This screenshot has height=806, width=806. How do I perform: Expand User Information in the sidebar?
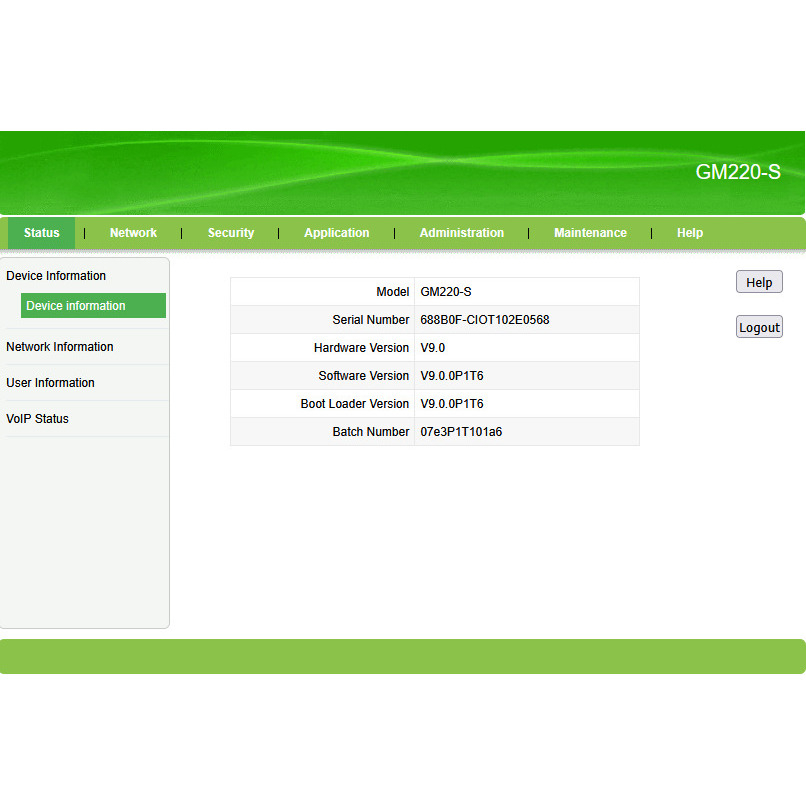[x=50, y=383]
